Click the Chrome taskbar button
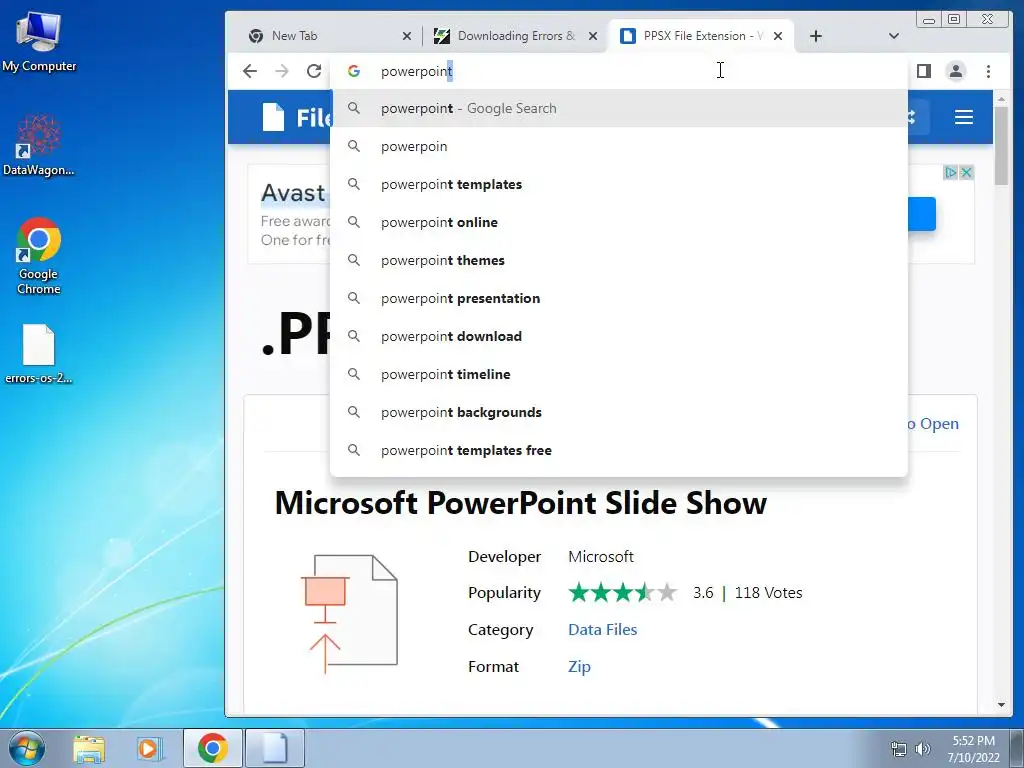1024x768 pixels. pyautogui.click(x=212, y=748)
